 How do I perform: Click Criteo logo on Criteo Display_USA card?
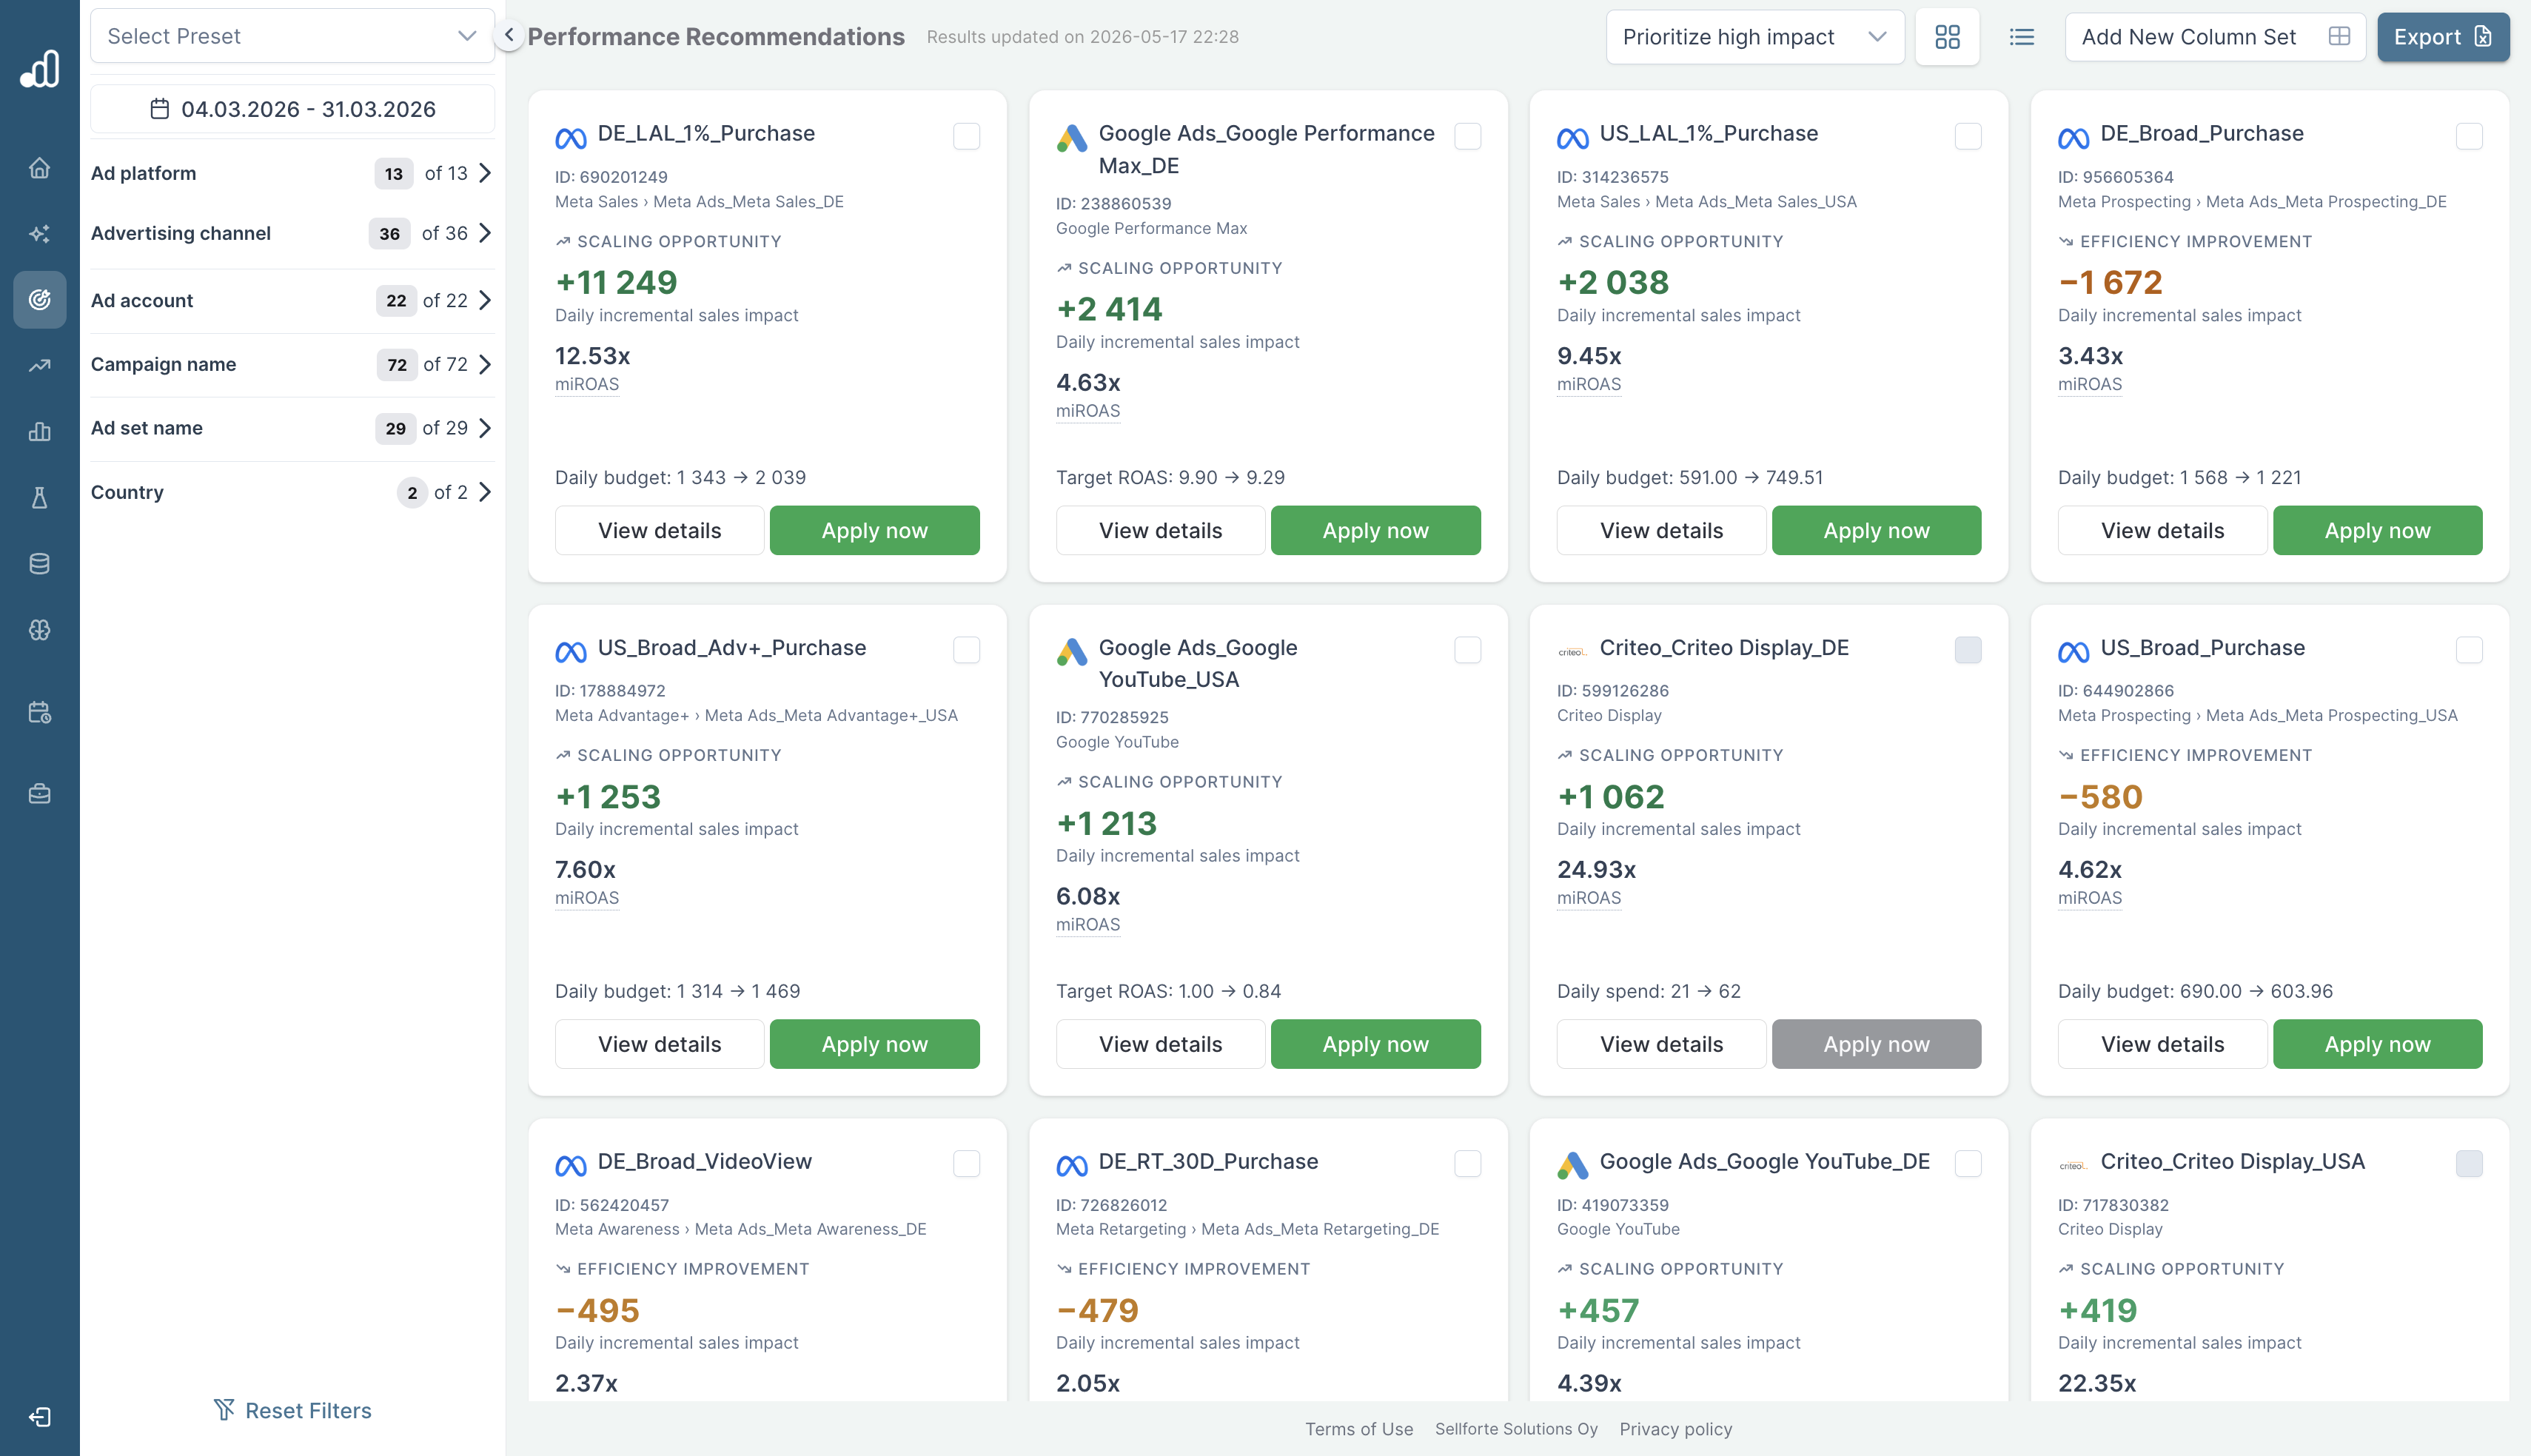point(2073,1166)
